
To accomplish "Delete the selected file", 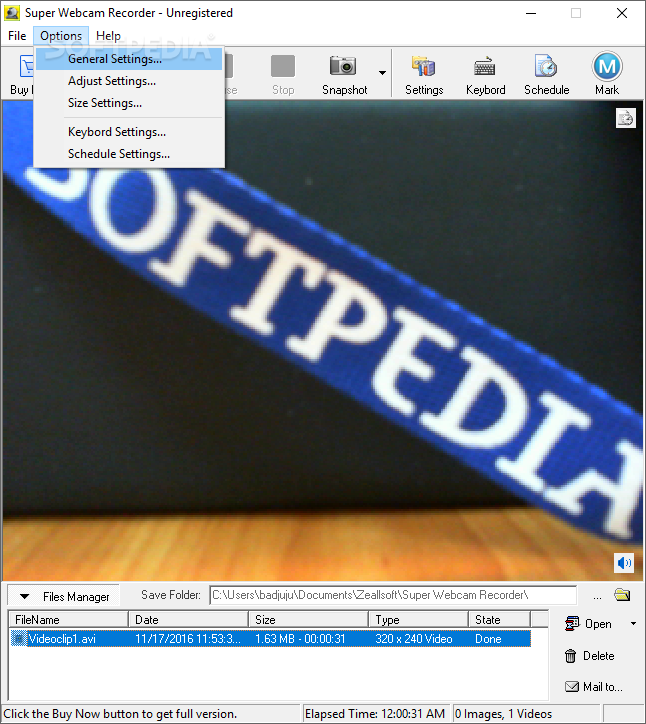I will pos(589,656).
